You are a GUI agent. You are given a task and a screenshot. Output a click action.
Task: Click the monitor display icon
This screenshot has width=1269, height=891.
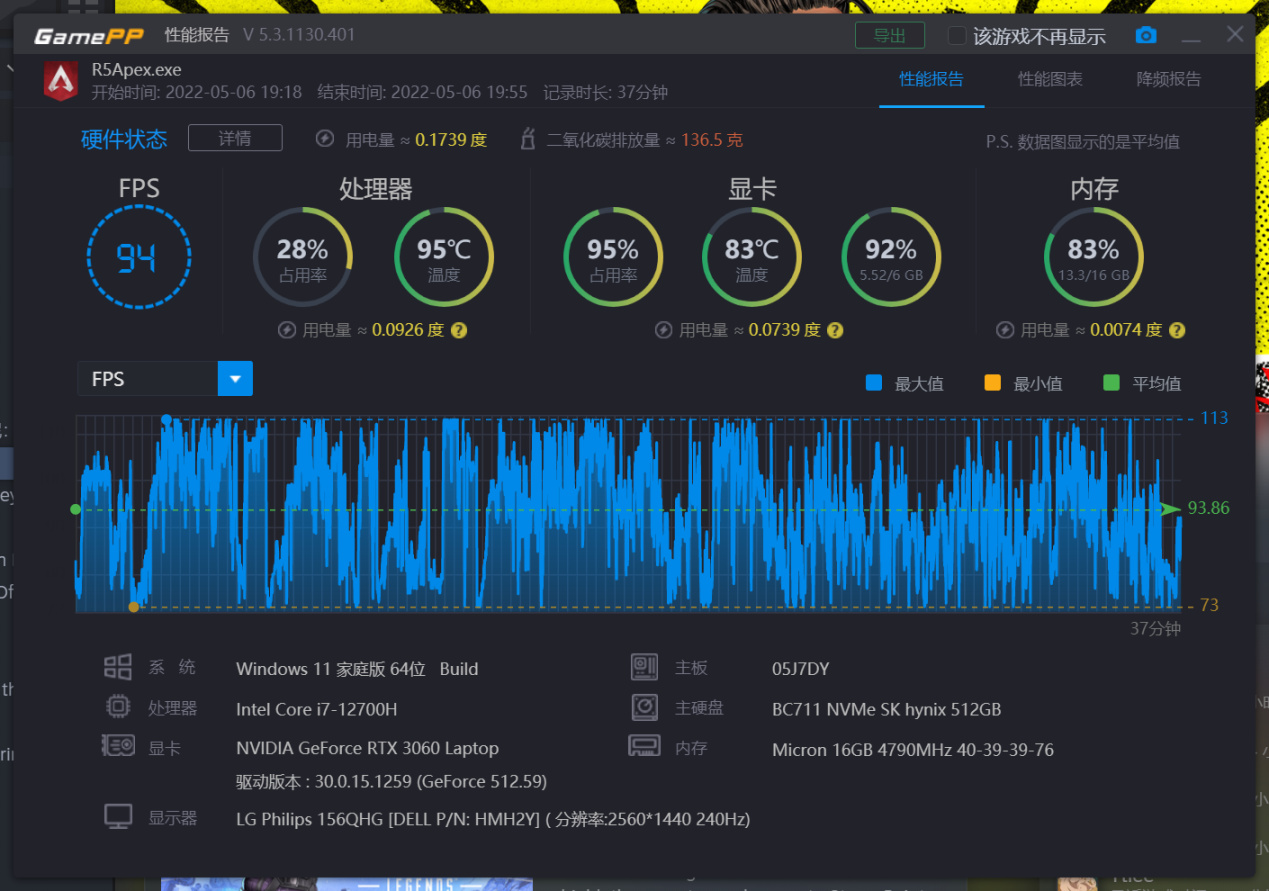(118, 816)
